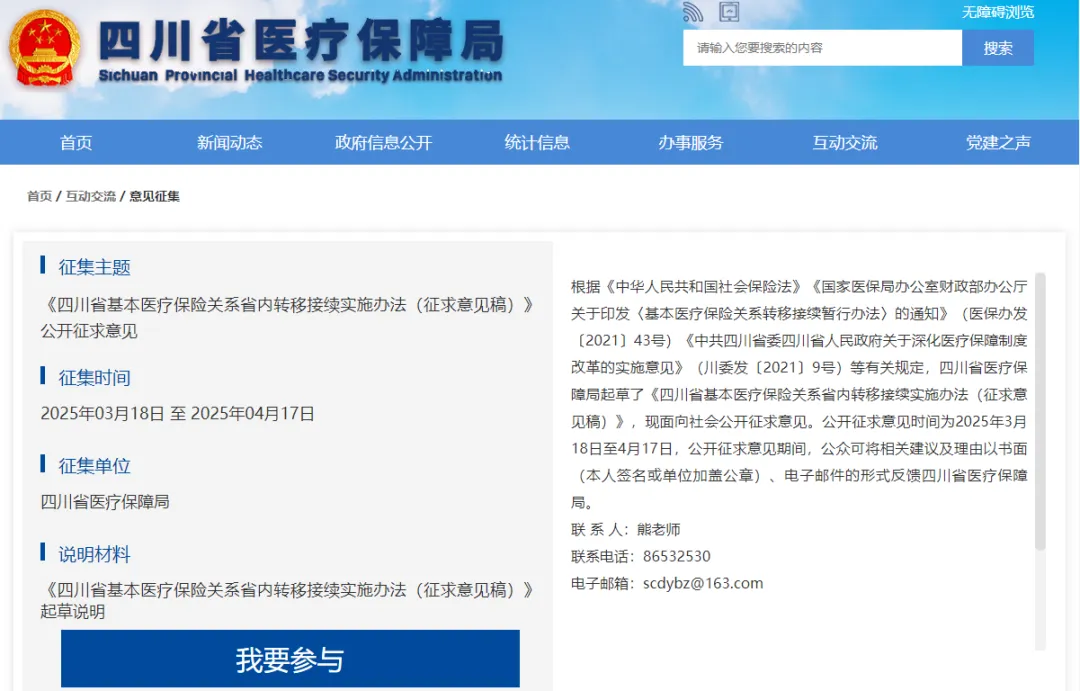The width and height of the screenshot is (1080, 691).
Task: Open the 统计信息 navigation tab
Action: [x=537, y=143]
